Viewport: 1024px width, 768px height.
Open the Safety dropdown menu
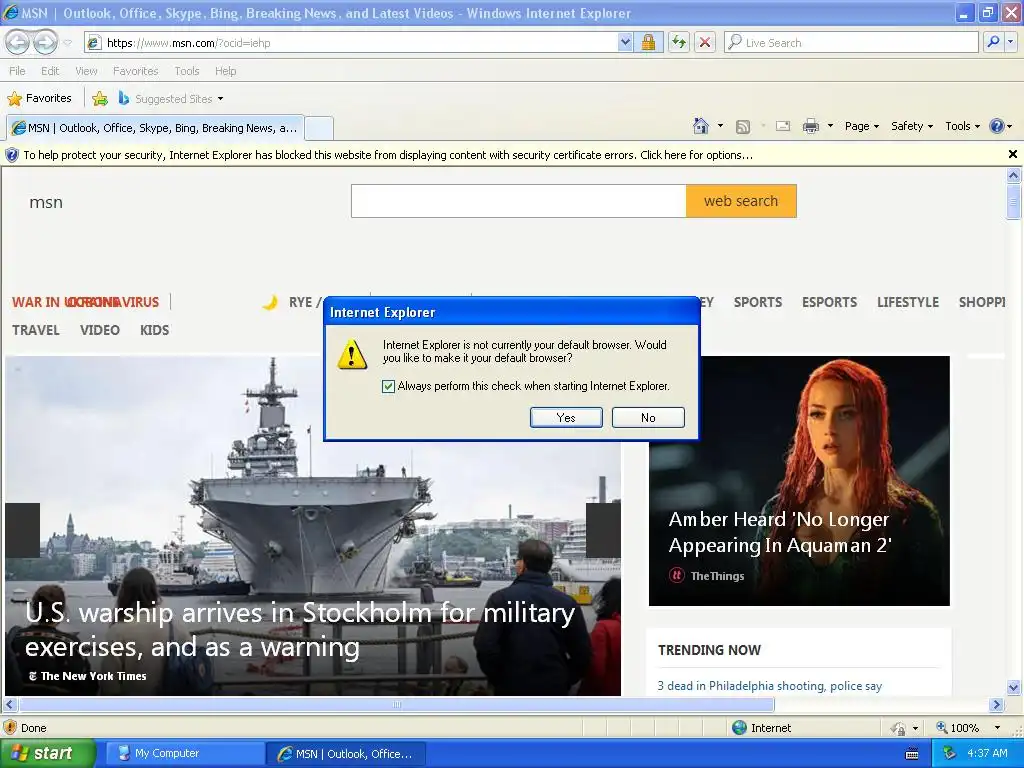click(912, 126)
